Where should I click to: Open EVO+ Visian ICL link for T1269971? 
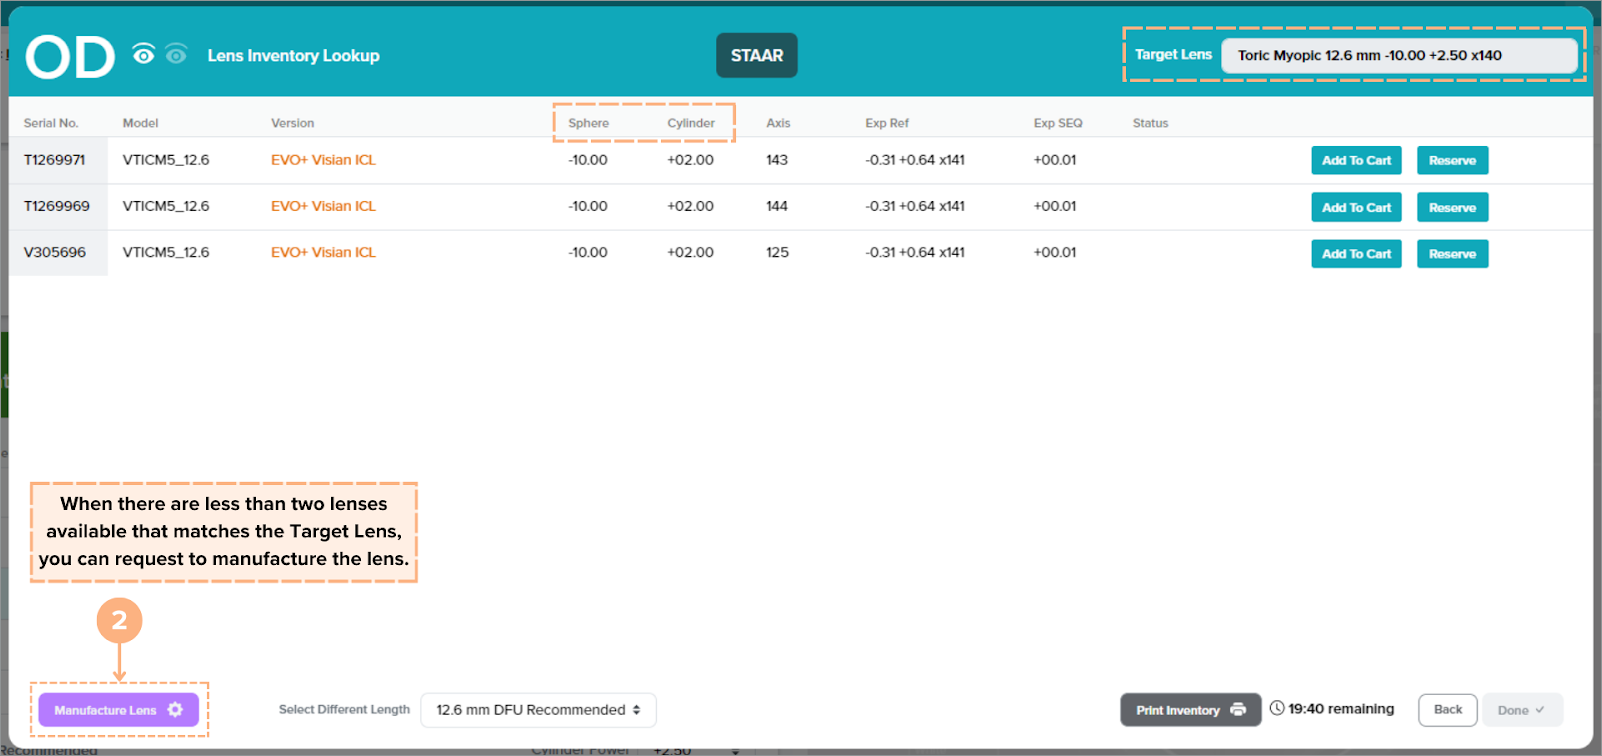tap(323, 160)
